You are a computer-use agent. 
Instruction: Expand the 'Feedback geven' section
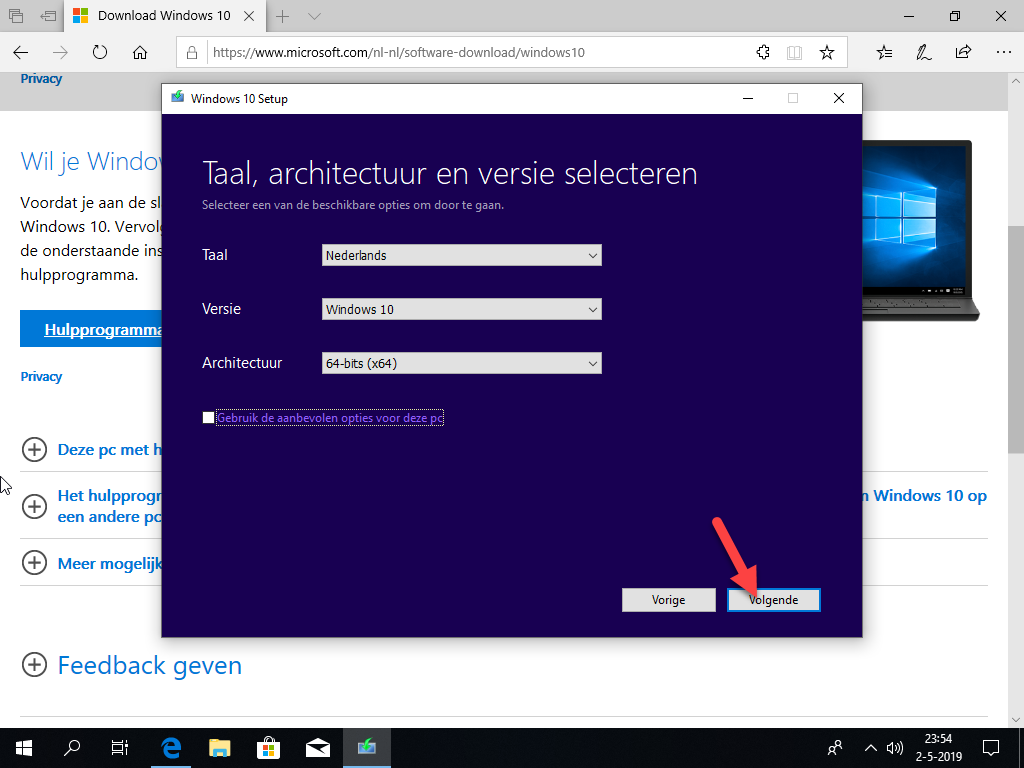coord(149,665)
